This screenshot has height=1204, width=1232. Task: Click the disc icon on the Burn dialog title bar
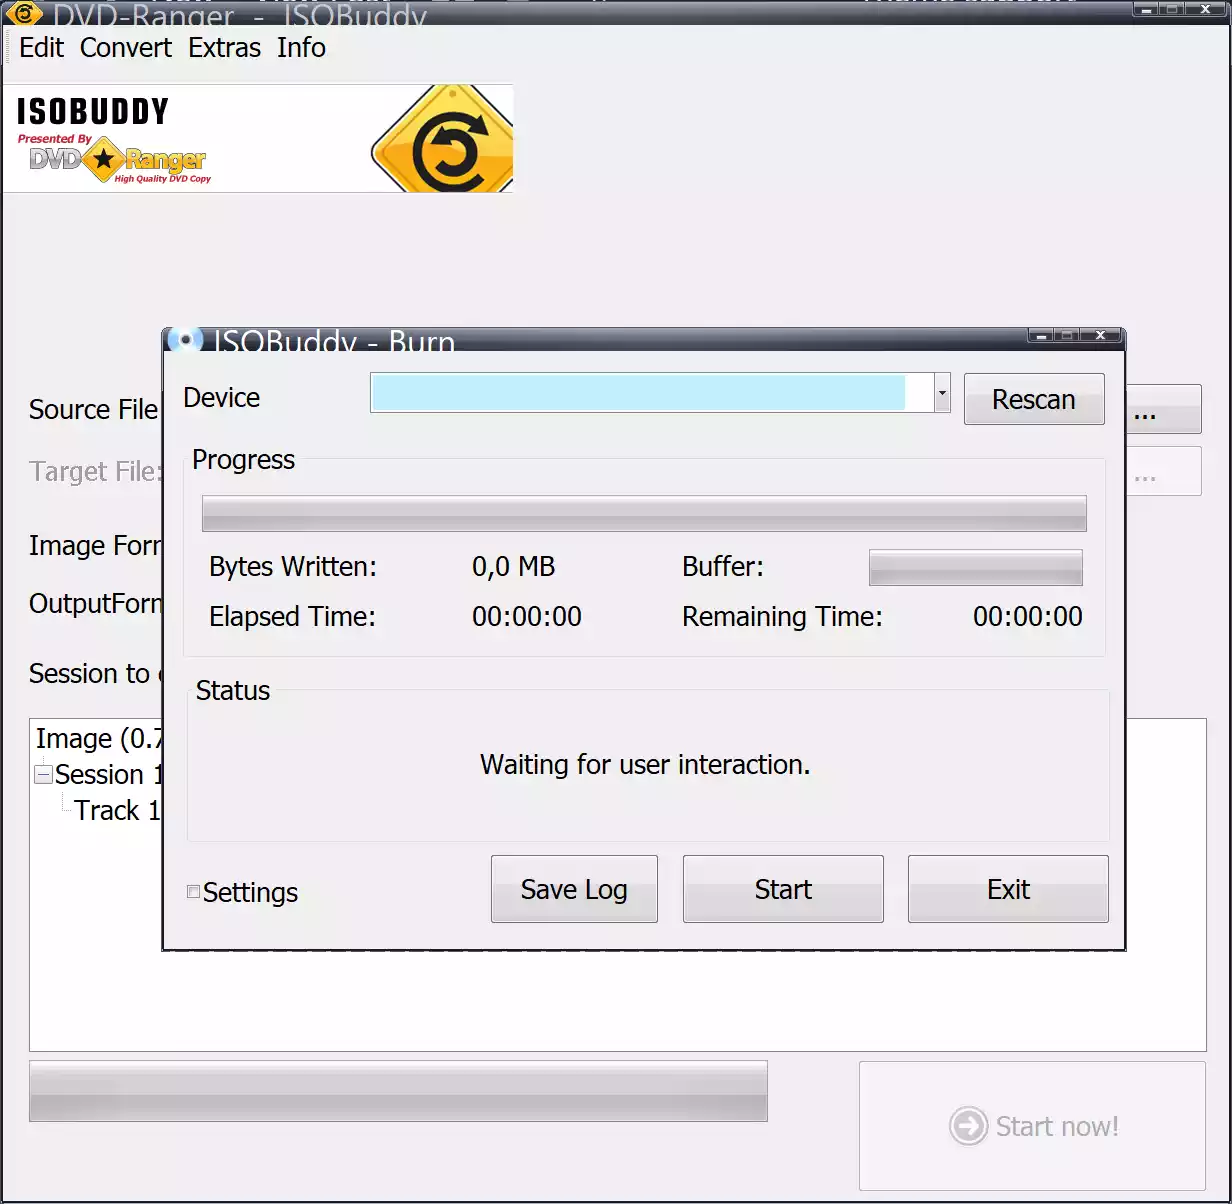point(184,339)
